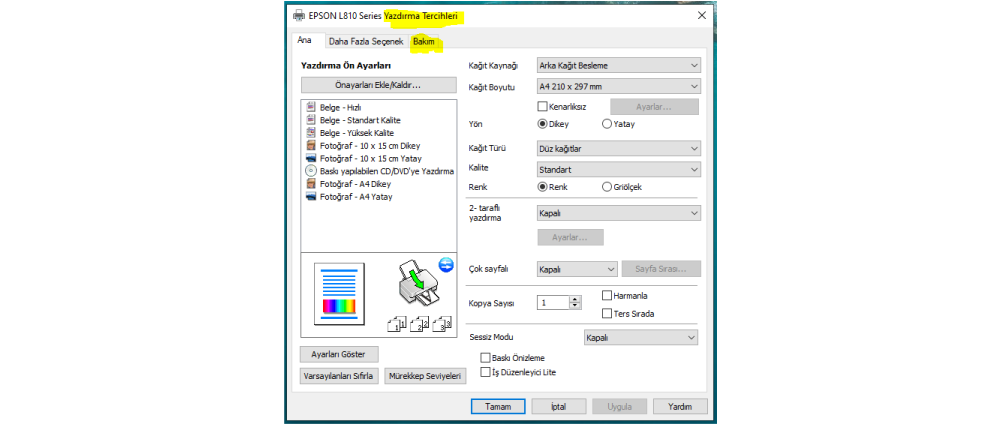Increase Kopya Sayısı with the up arrow
The height and width of the screenshot is (424, 1001).
click(x=576, y=299)
